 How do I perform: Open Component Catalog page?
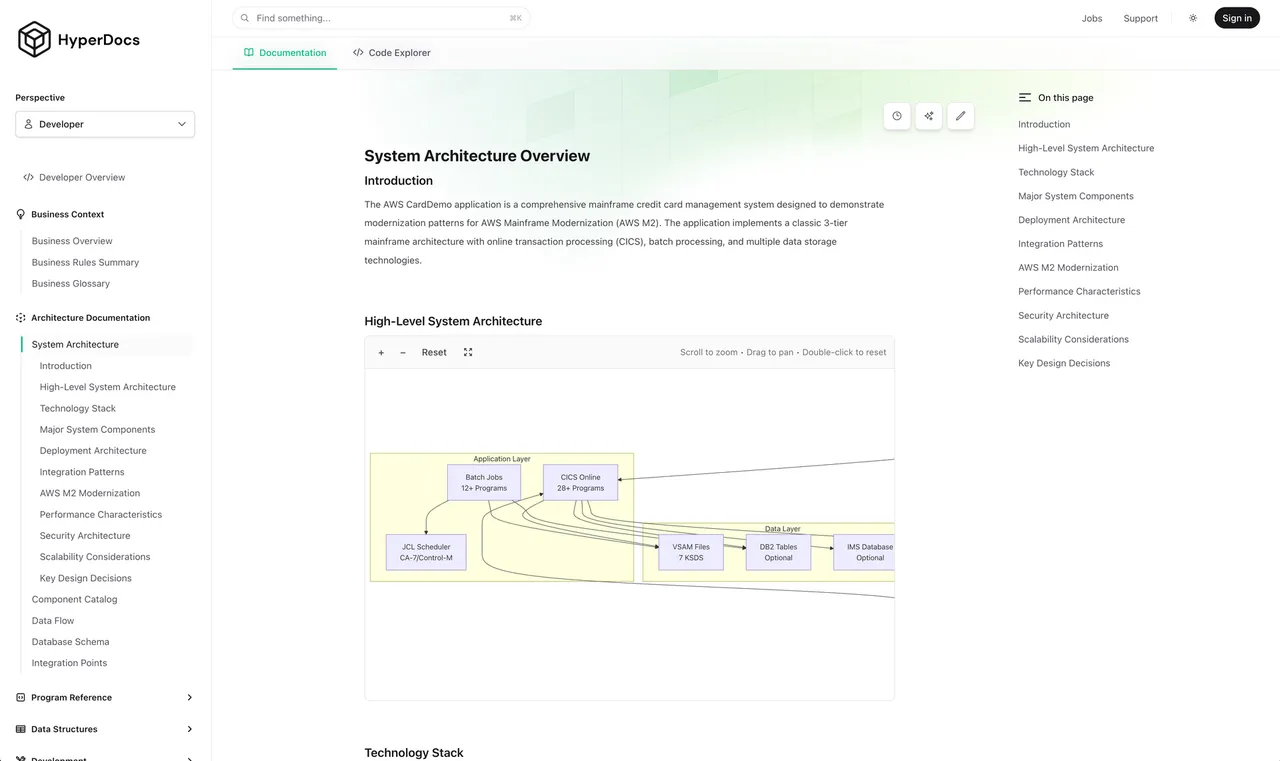pyautogui.click(x=74, y=600)
